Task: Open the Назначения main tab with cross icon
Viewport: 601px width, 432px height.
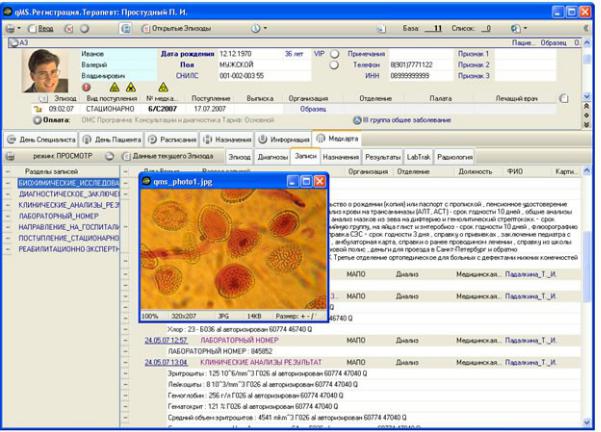Action: pos(227,140)
